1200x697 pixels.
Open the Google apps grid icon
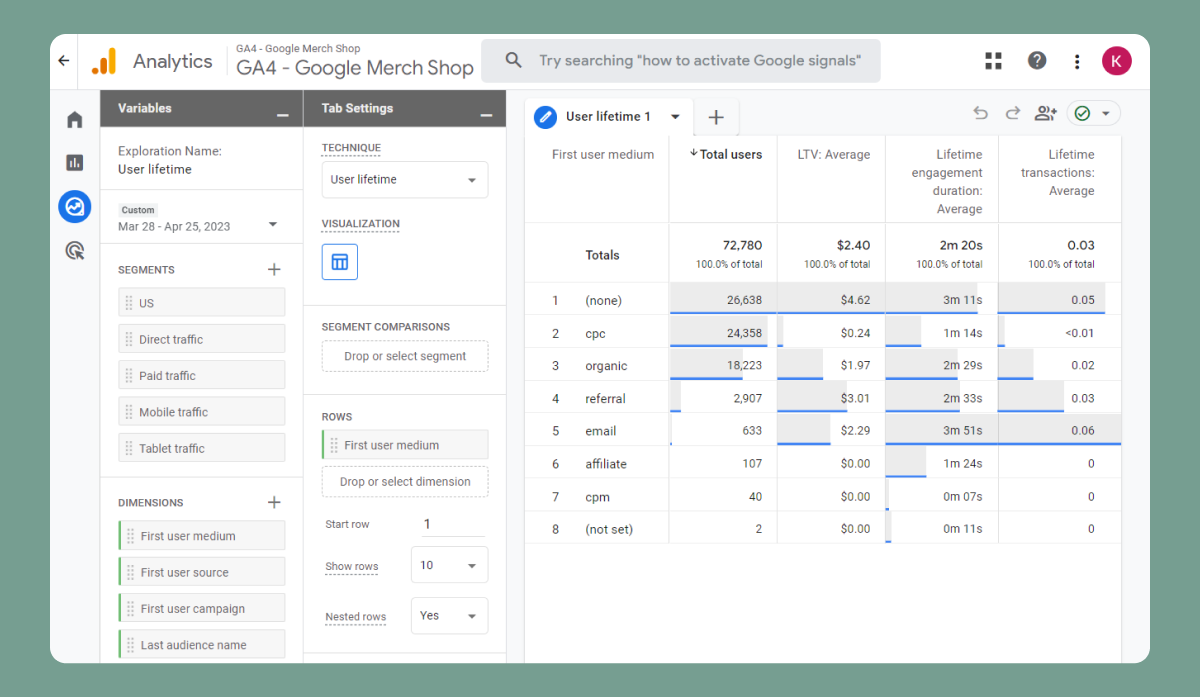[x=993, y=61]
